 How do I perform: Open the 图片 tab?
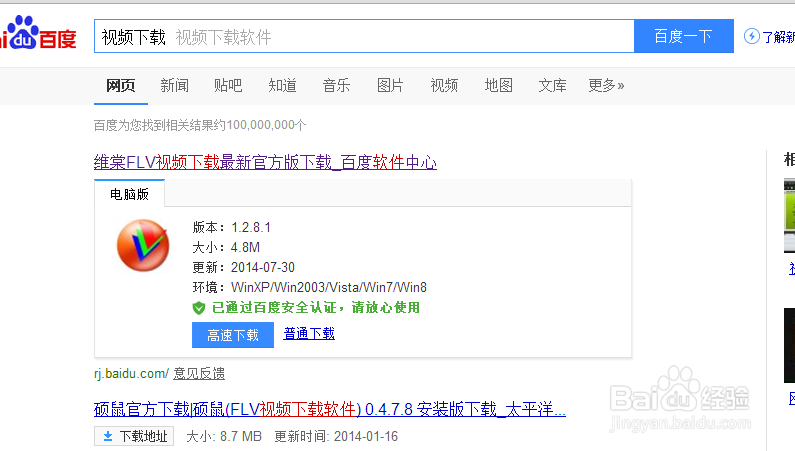pos(390,85)
